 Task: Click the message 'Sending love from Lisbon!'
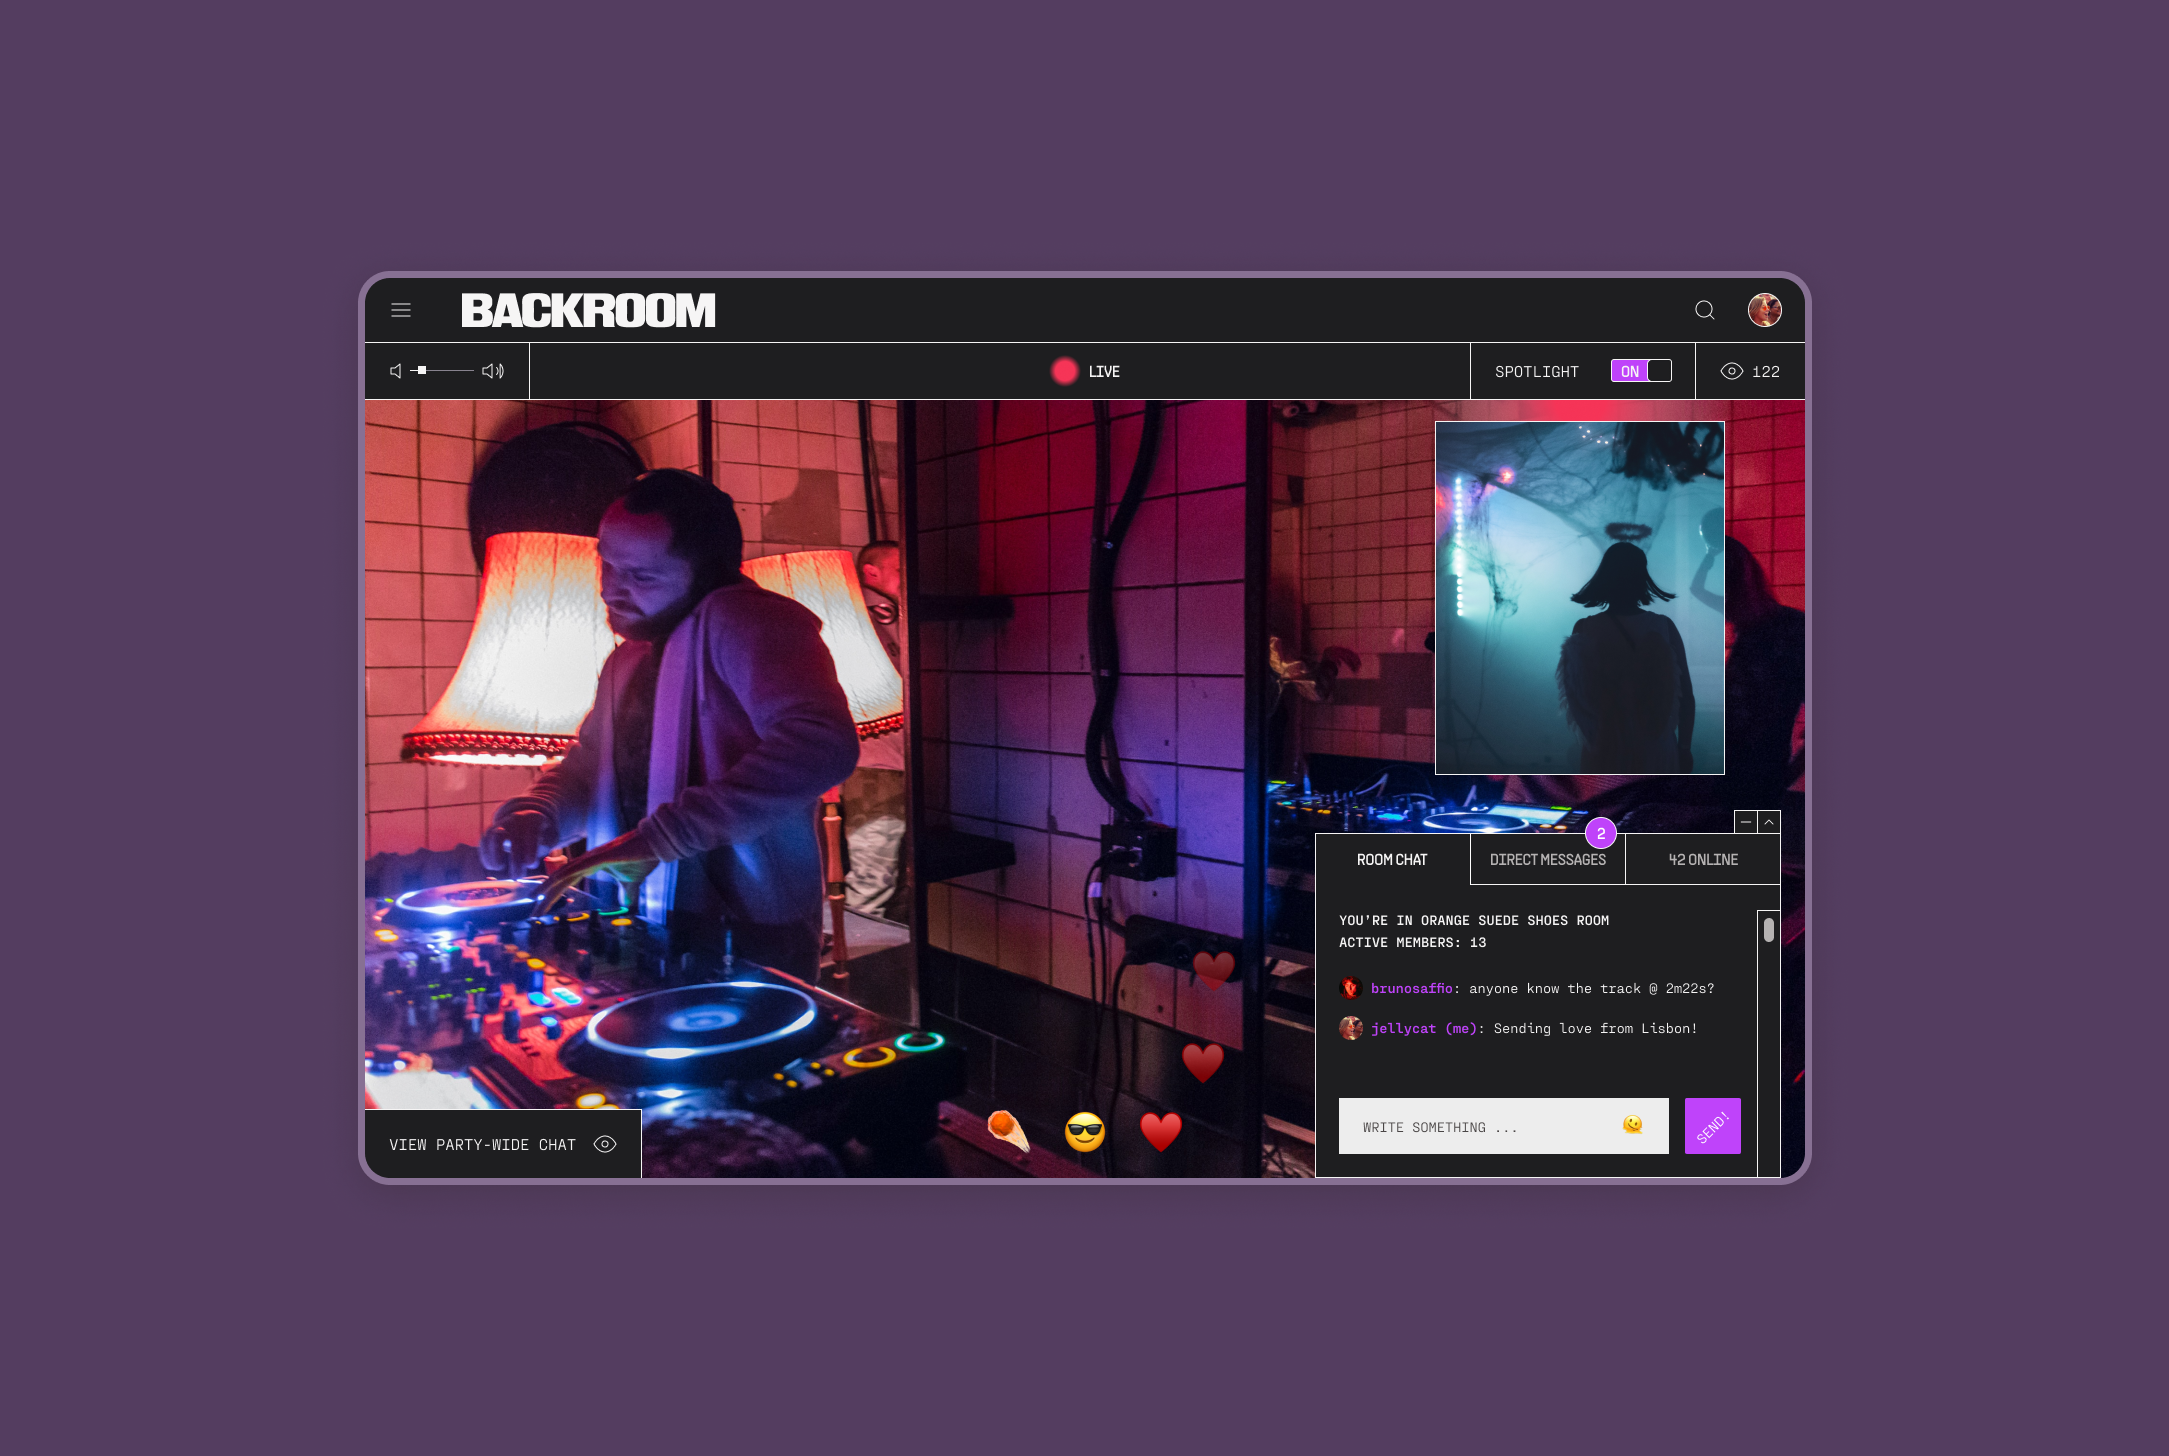point(1596,1029)
